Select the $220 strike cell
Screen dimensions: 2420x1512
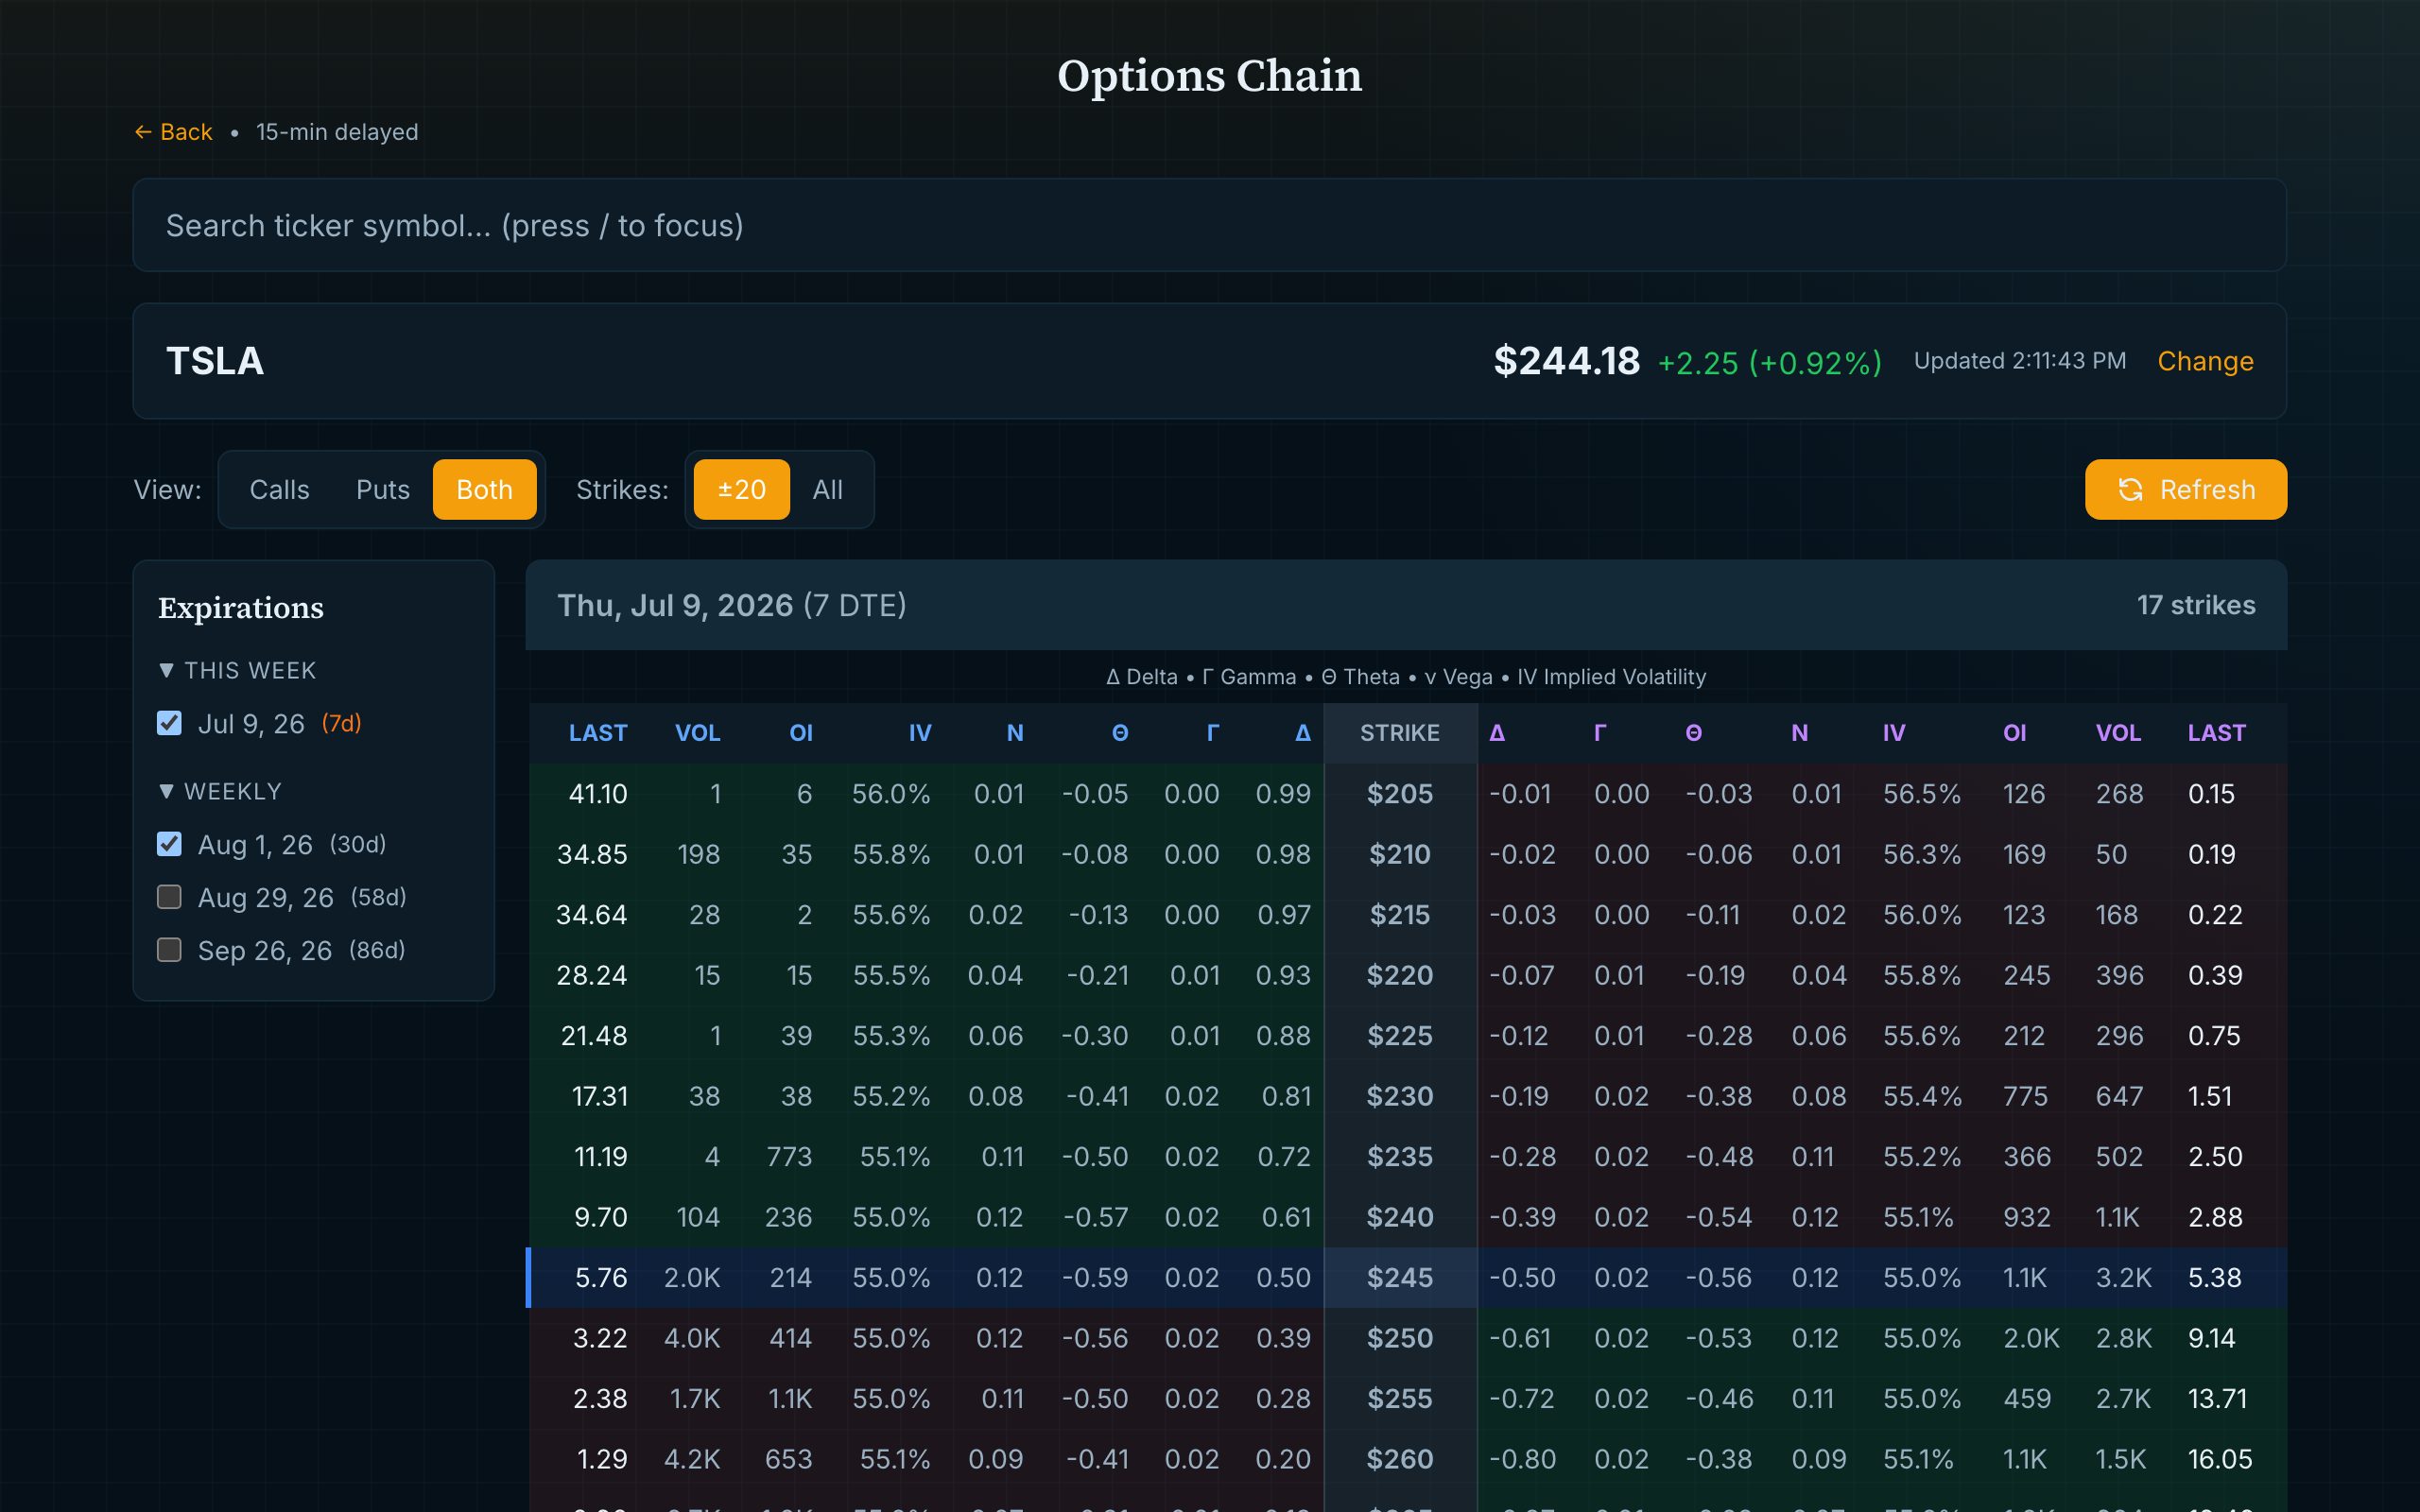pos(1400,975)
